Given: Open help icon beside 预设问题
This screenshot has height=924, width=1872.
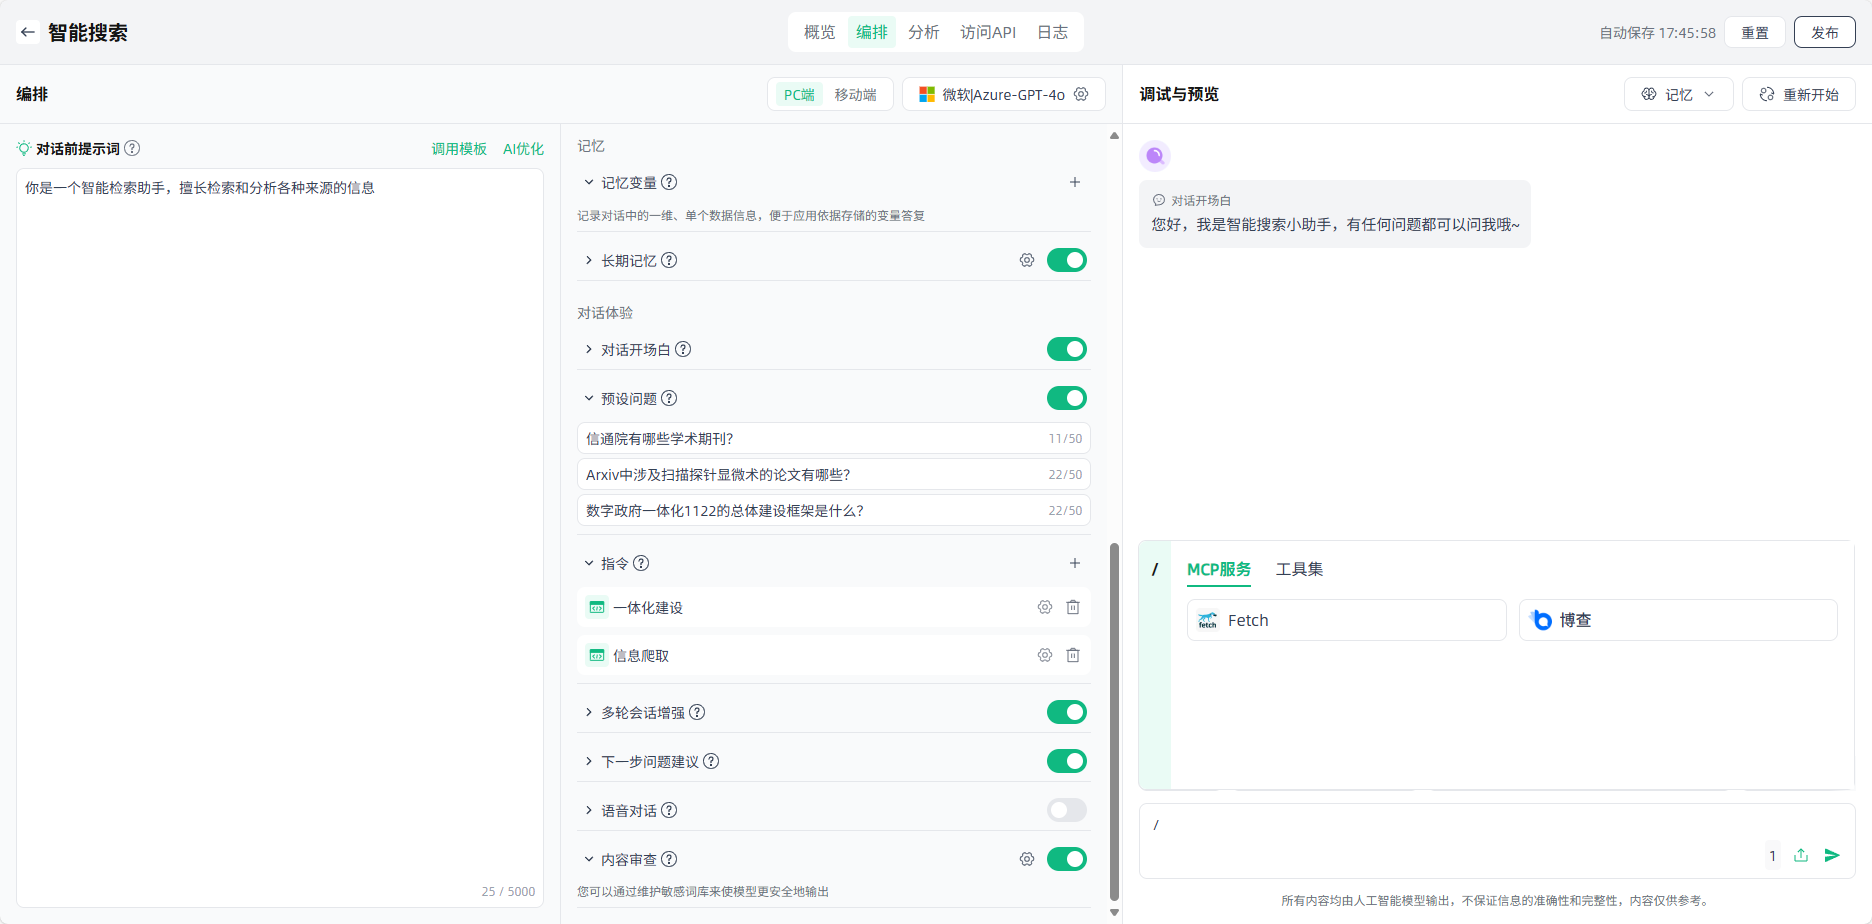Looking at the screenshot, I should pos(669,398).
